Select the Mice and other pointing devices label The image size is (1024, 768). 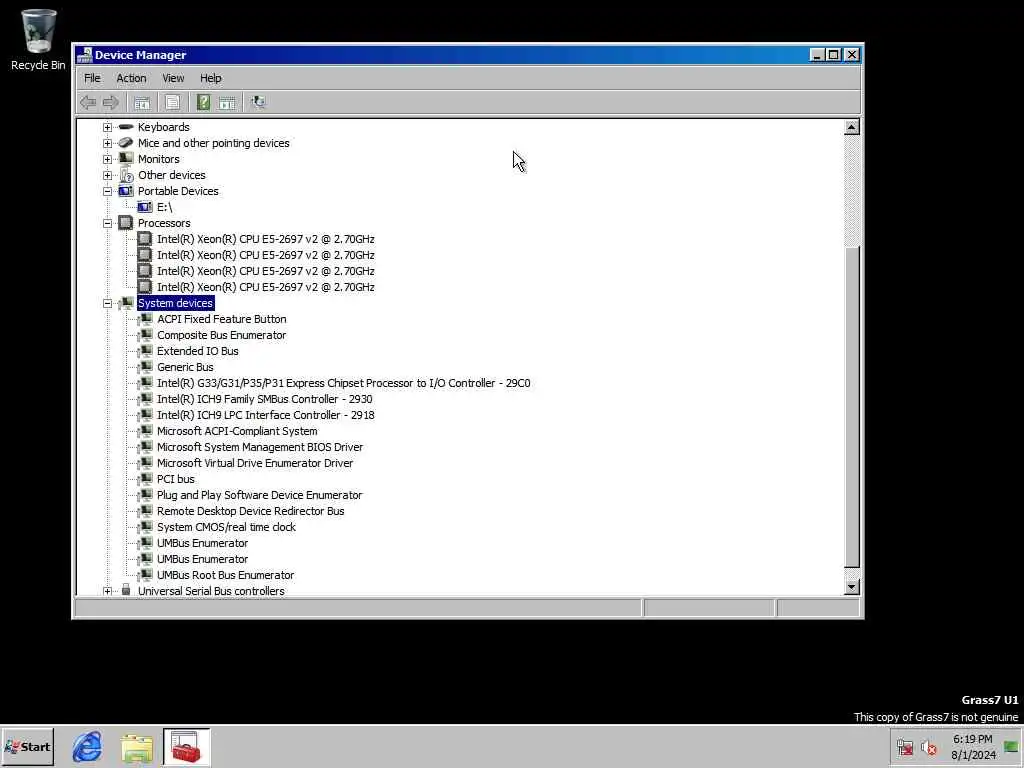[214, 143]
